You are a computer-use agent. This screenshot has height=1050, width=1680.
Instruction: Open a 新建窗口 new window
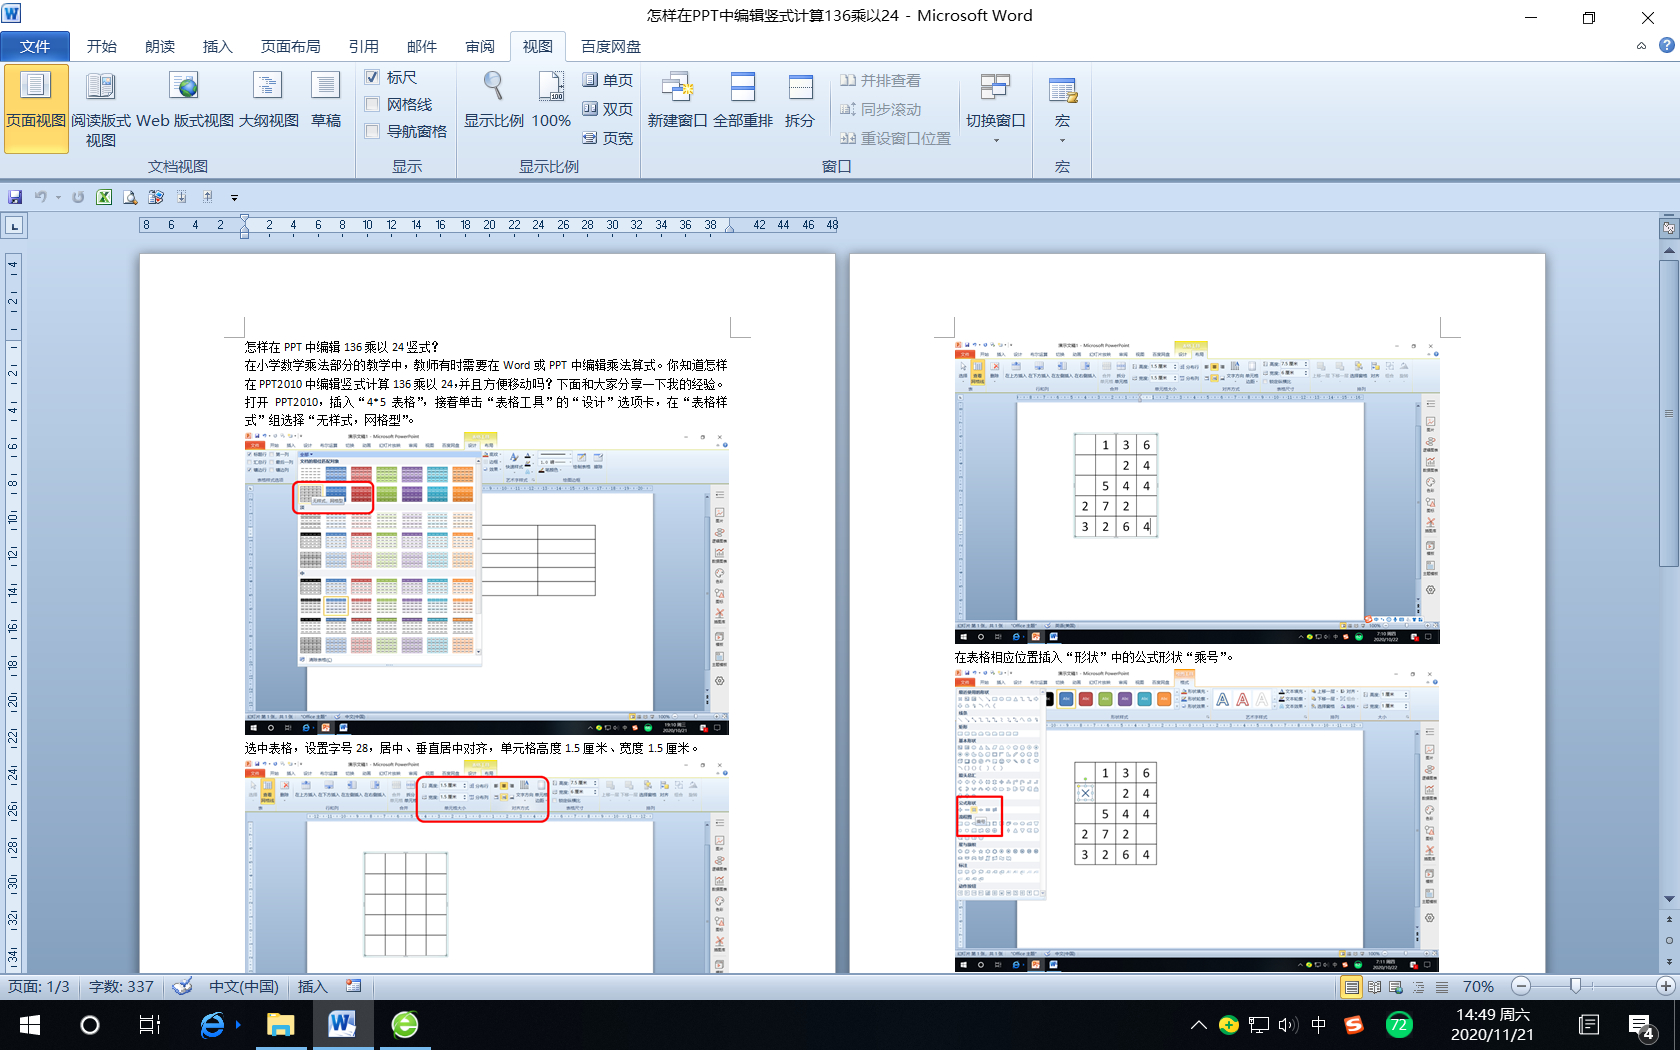pos(677,100)
